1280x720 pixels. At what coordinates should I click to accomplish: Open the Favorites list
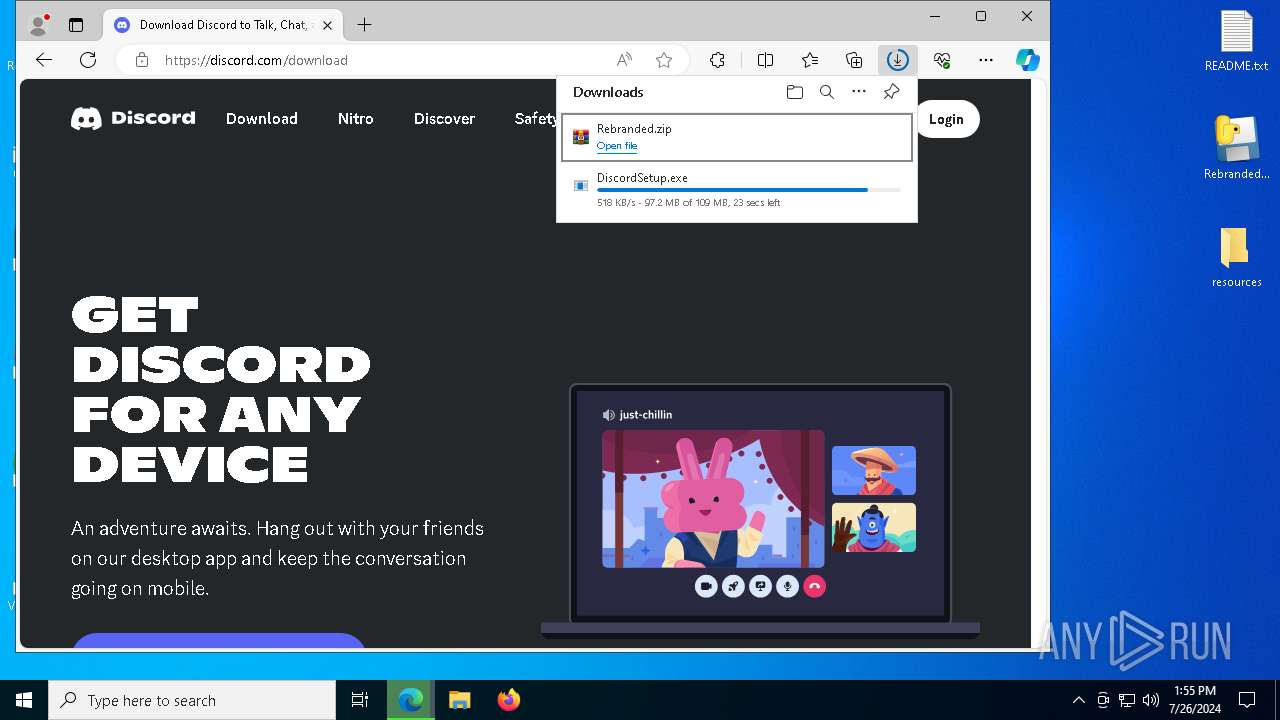click(x=810, y=60)
